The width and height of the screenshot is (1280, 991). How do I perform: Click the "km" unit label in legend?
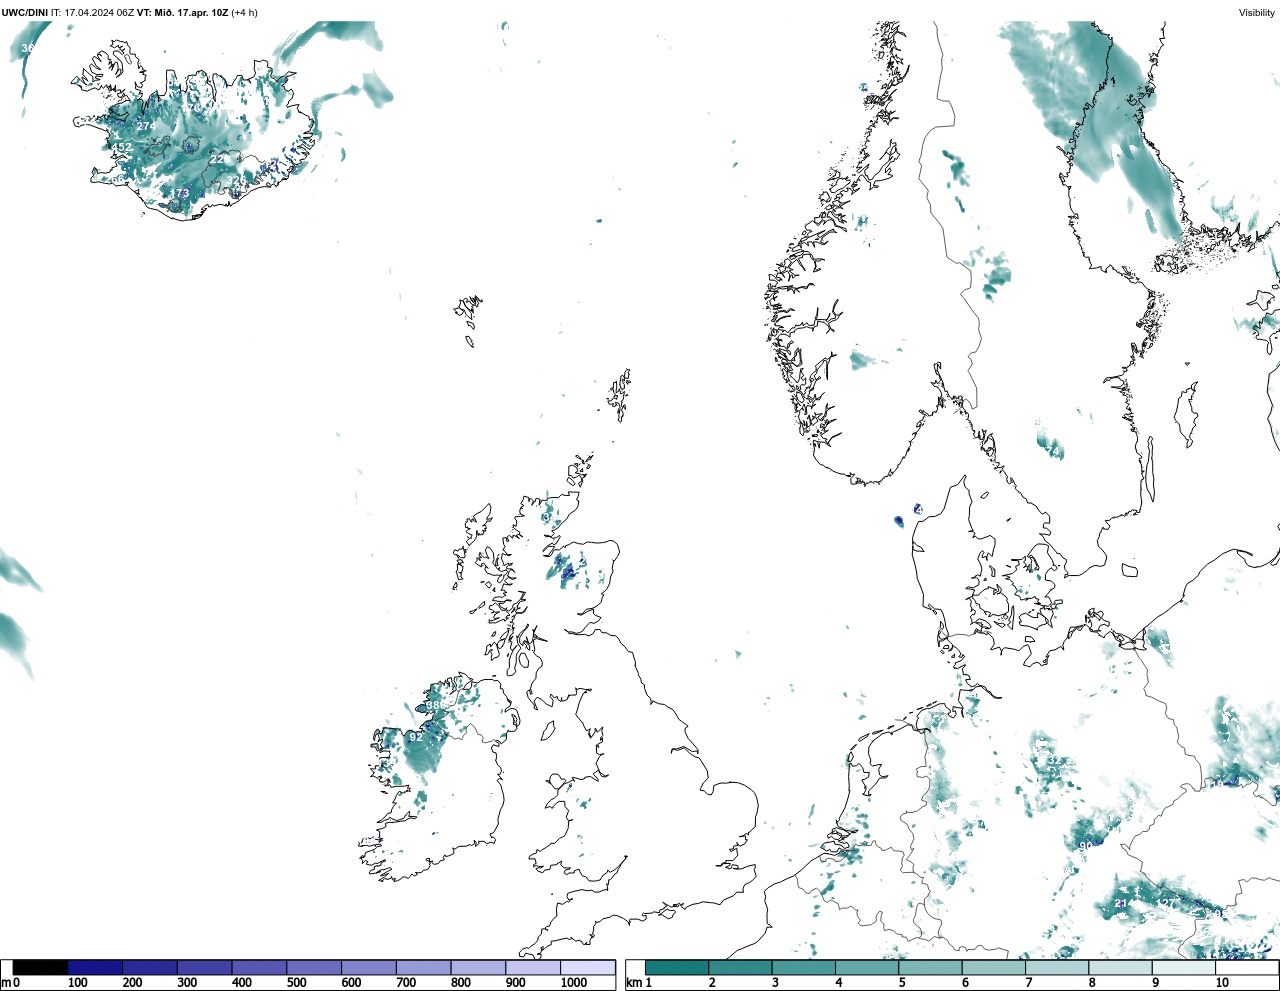[x=634, y=983]
